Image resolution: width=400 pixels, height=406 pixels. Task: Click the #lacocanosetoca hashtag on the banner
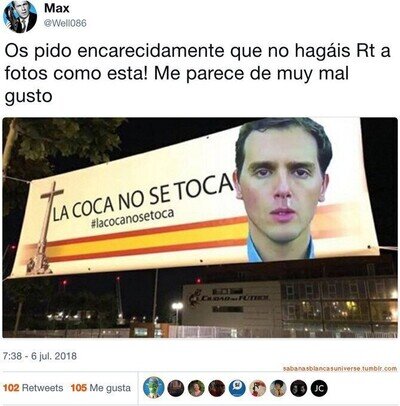click(132, 219)
